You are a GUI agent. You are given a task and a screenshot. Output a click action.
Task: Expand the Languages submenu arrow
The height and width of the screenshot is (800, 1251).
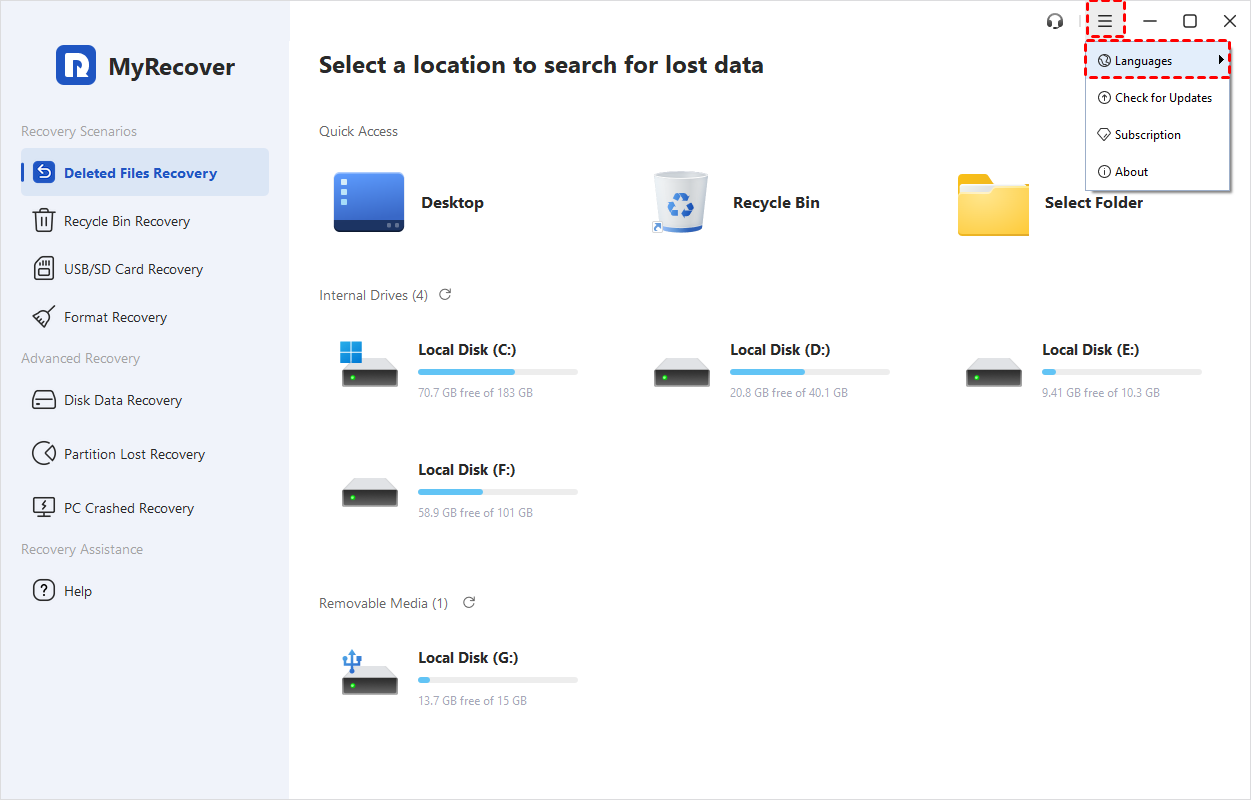(x=1221, y=61)
